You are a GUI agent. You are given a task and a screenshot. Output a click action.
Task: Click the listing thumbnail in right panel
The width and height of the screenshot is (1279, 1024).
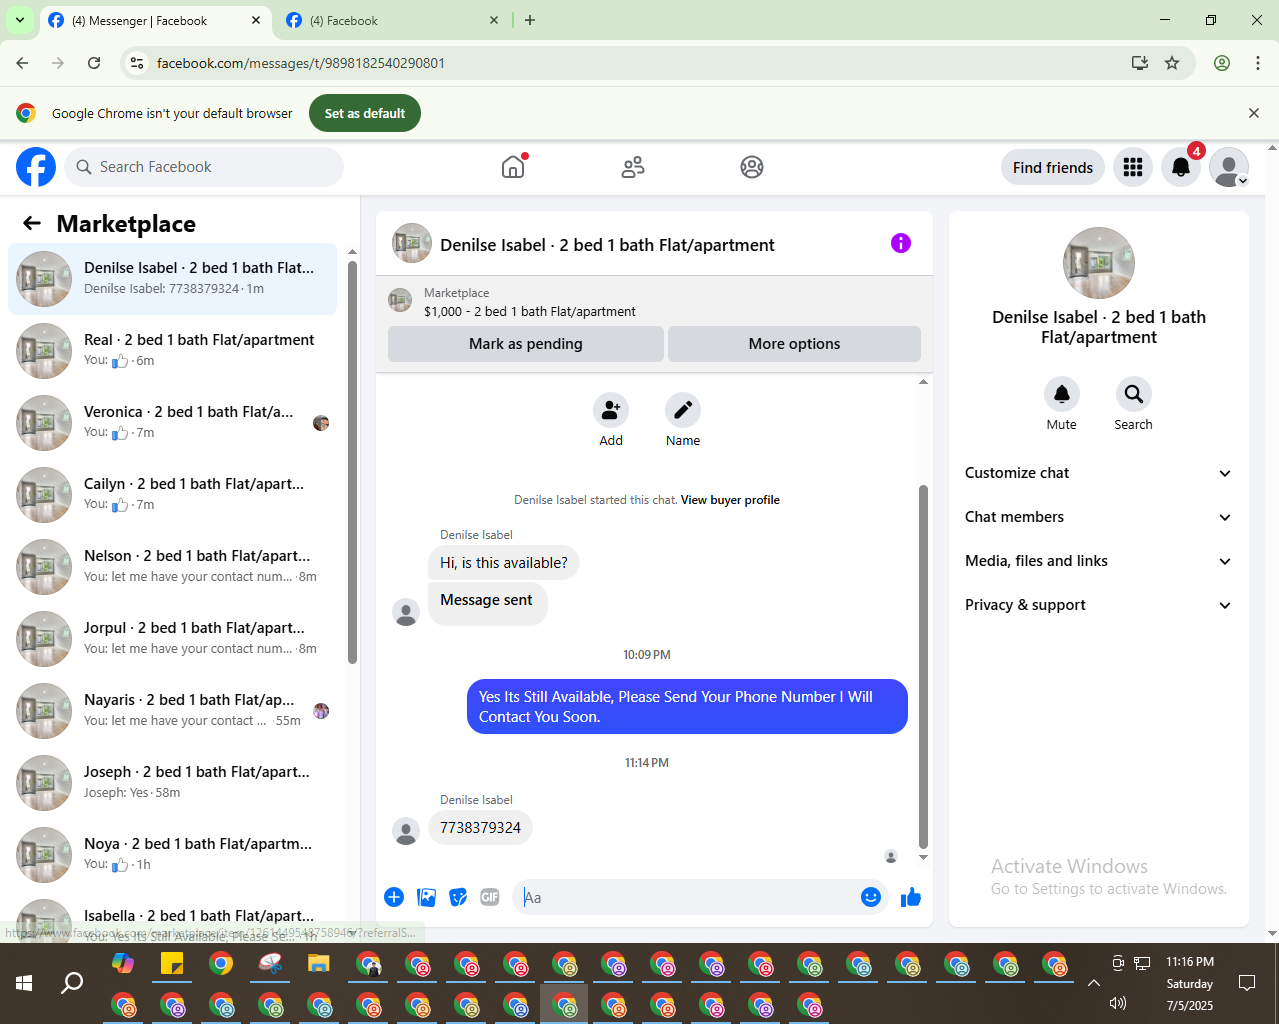pos(1099,263)
